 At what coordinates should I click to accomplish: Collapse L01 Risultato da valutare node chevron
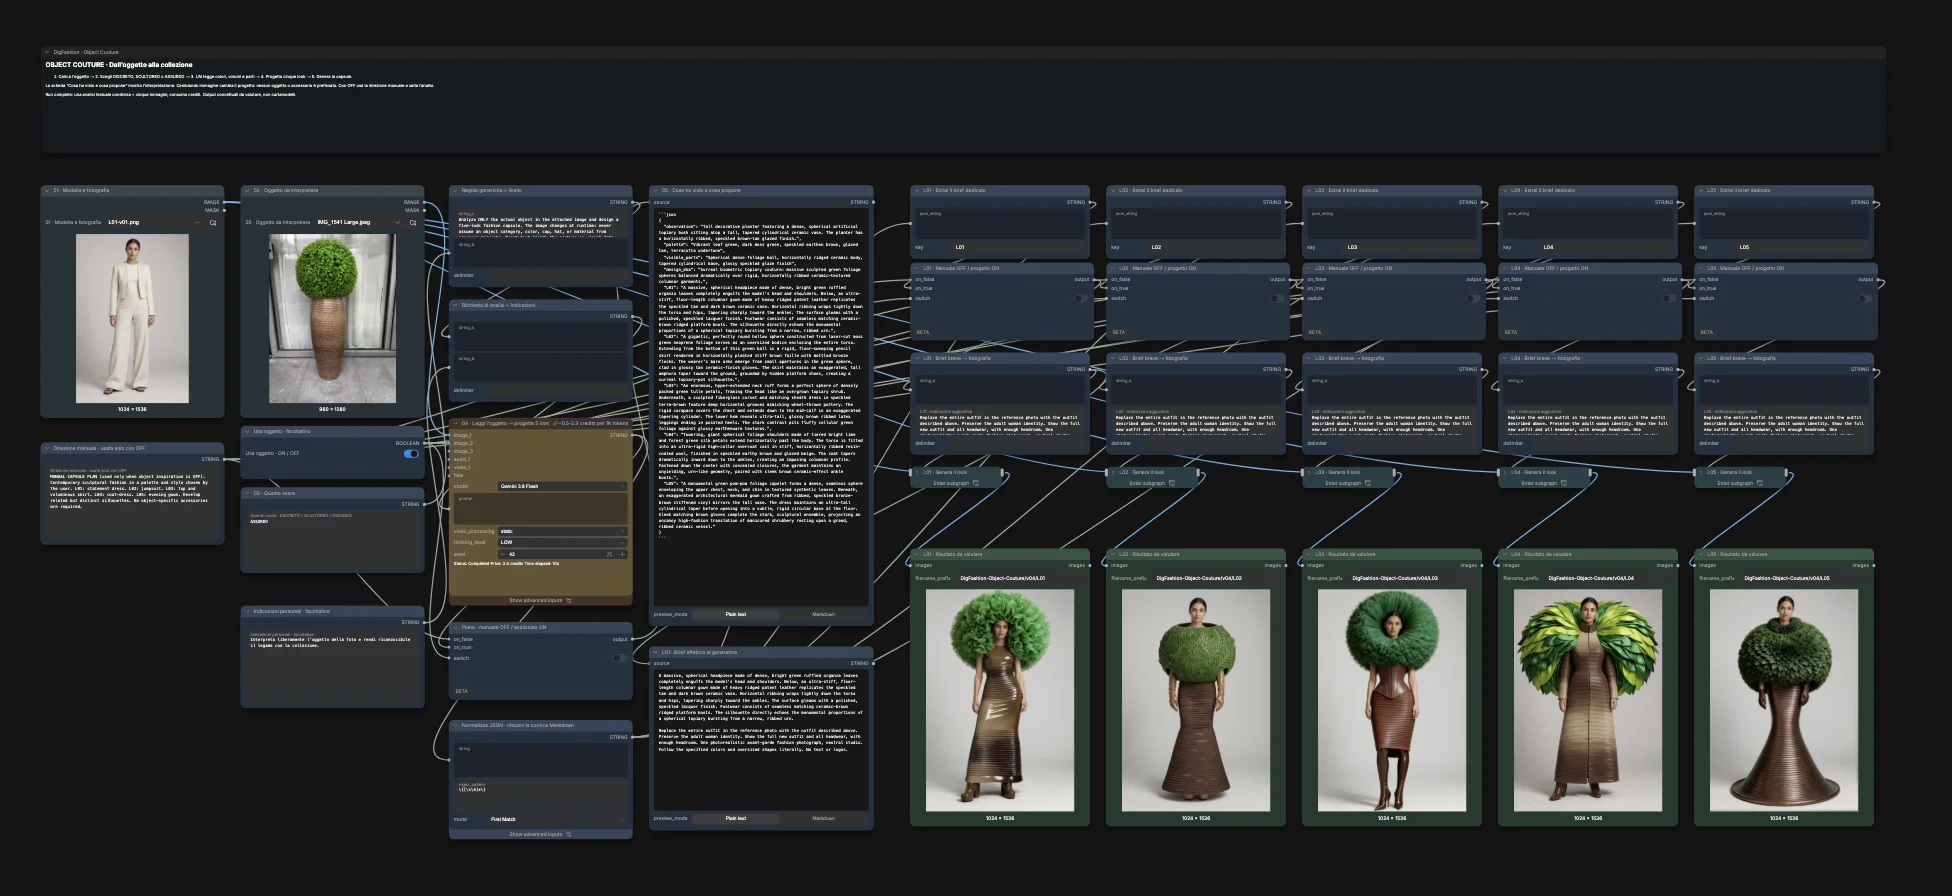[x=916, y=554]
